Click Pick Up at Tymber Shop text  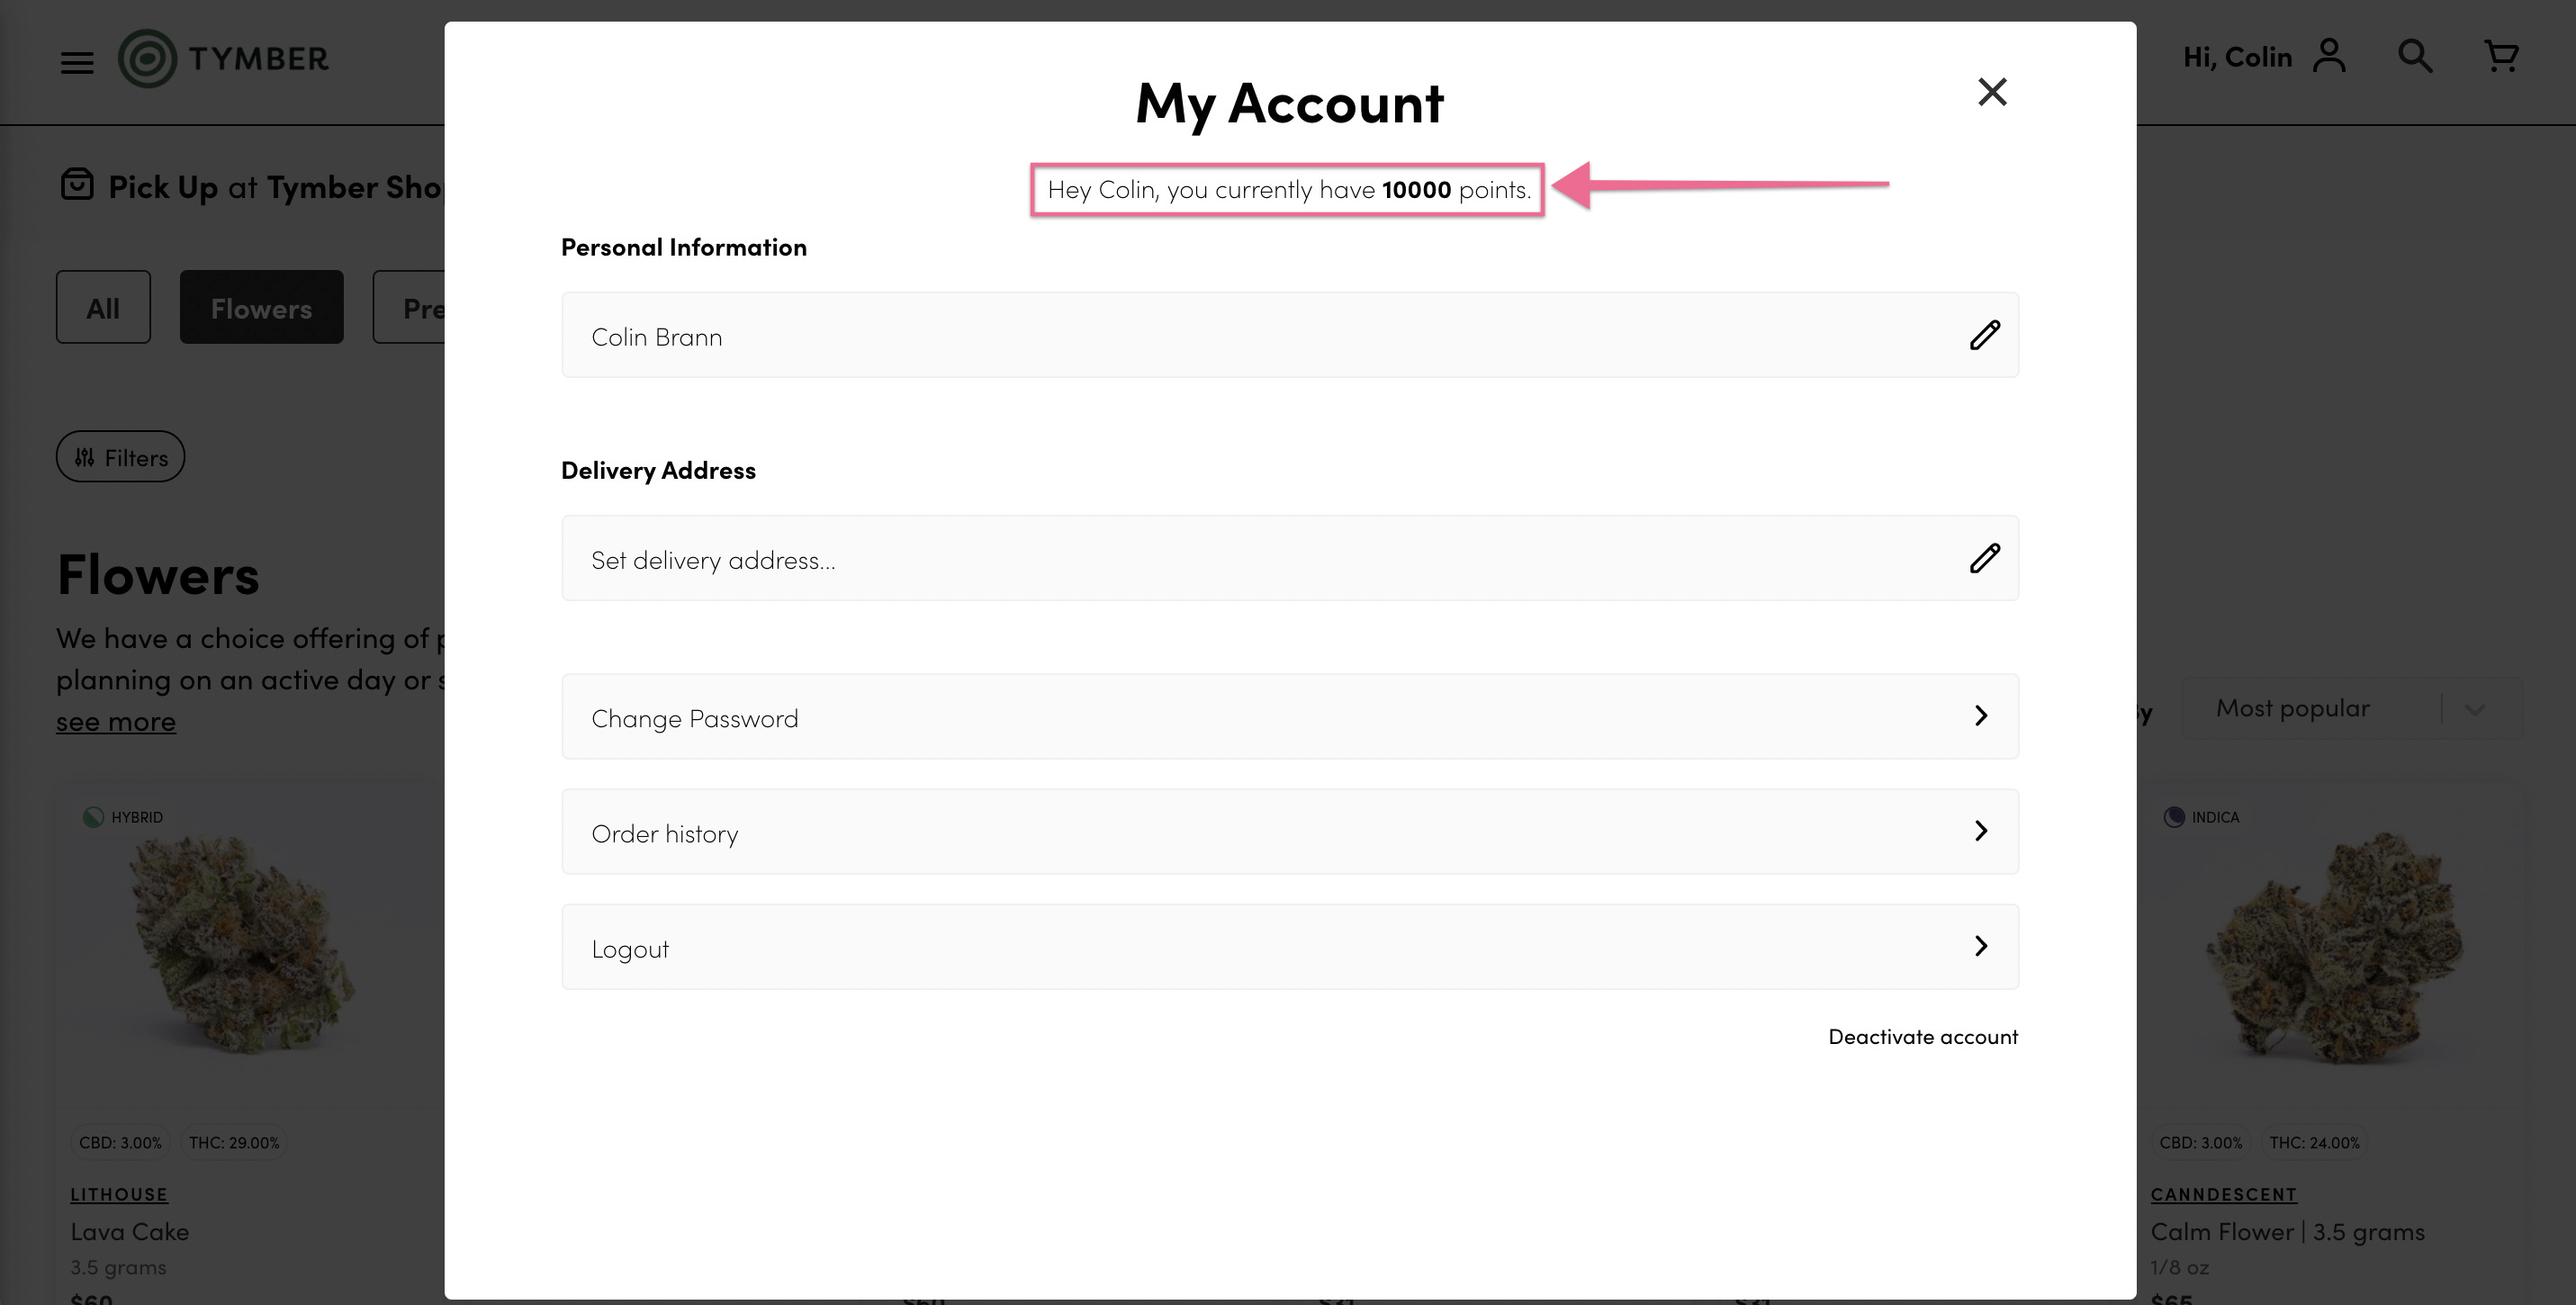tap(275, 187)
